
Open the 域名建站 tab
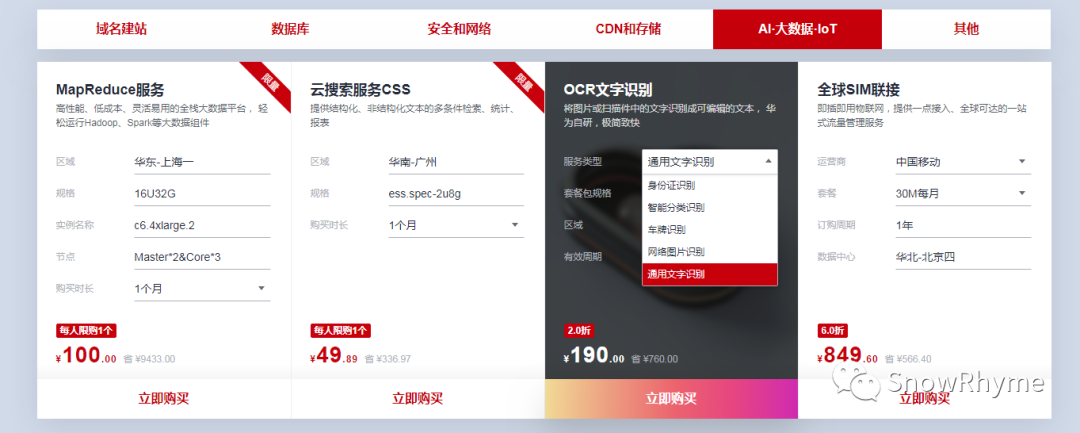[121, 29]
